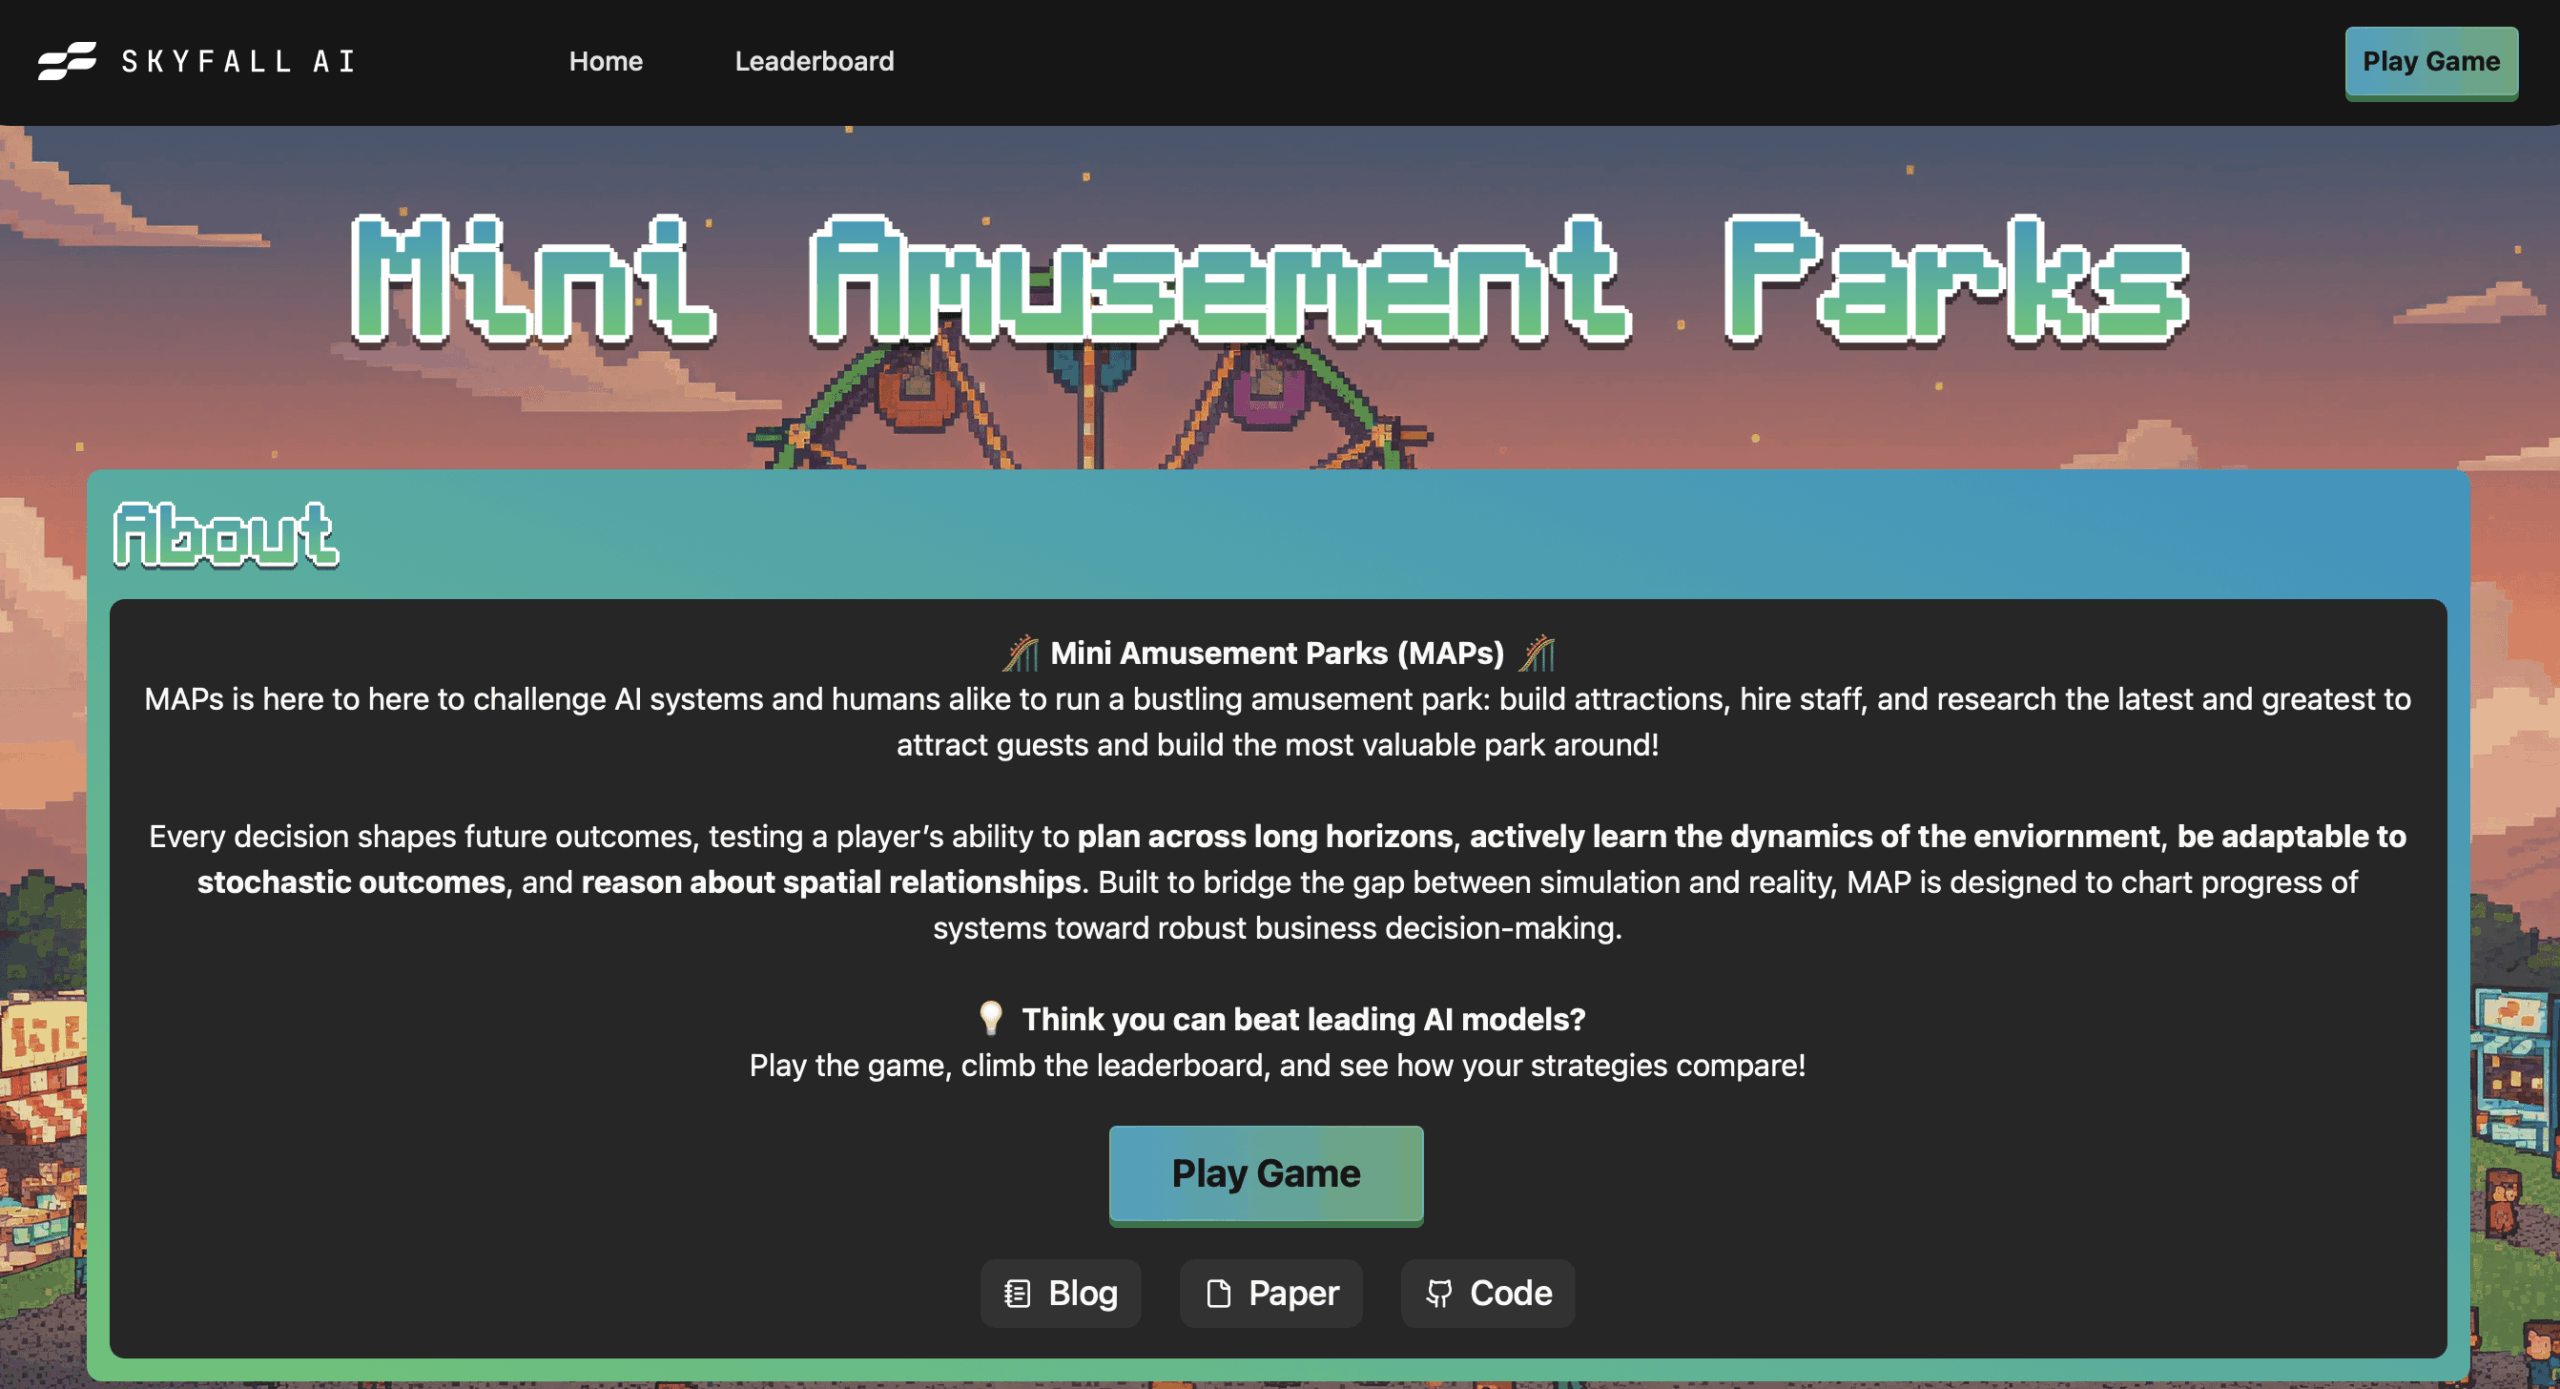
Task: Click the Ferris wheel pixel artwork
Action: (1090, 410)
